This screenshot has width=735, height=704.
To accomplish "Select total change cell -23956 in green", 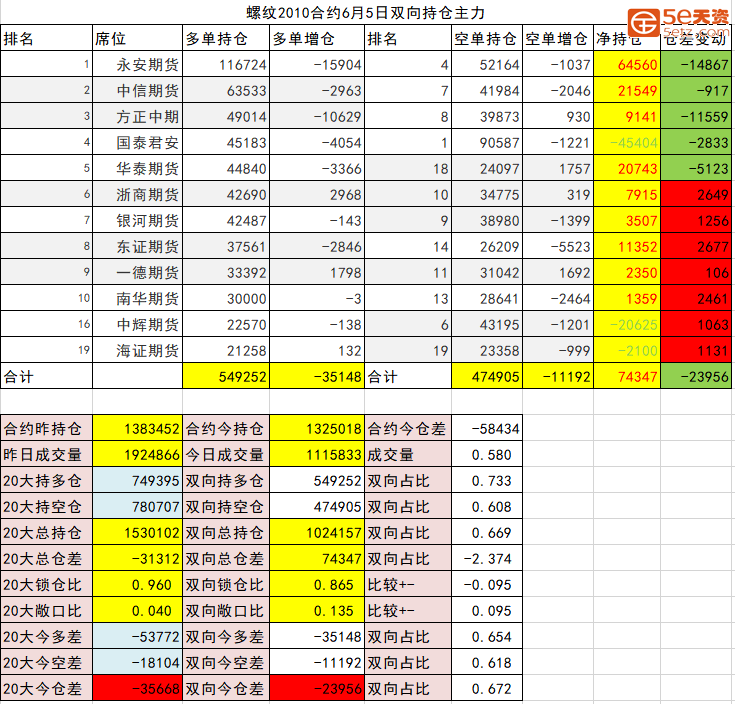I will 696,376.
